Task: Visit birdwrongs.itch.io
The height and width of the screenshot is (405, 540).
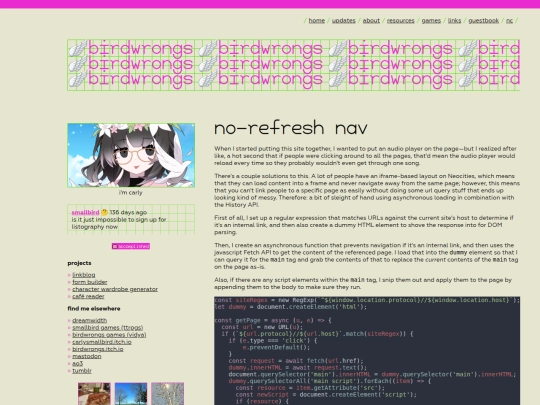Action: point(97,349)
